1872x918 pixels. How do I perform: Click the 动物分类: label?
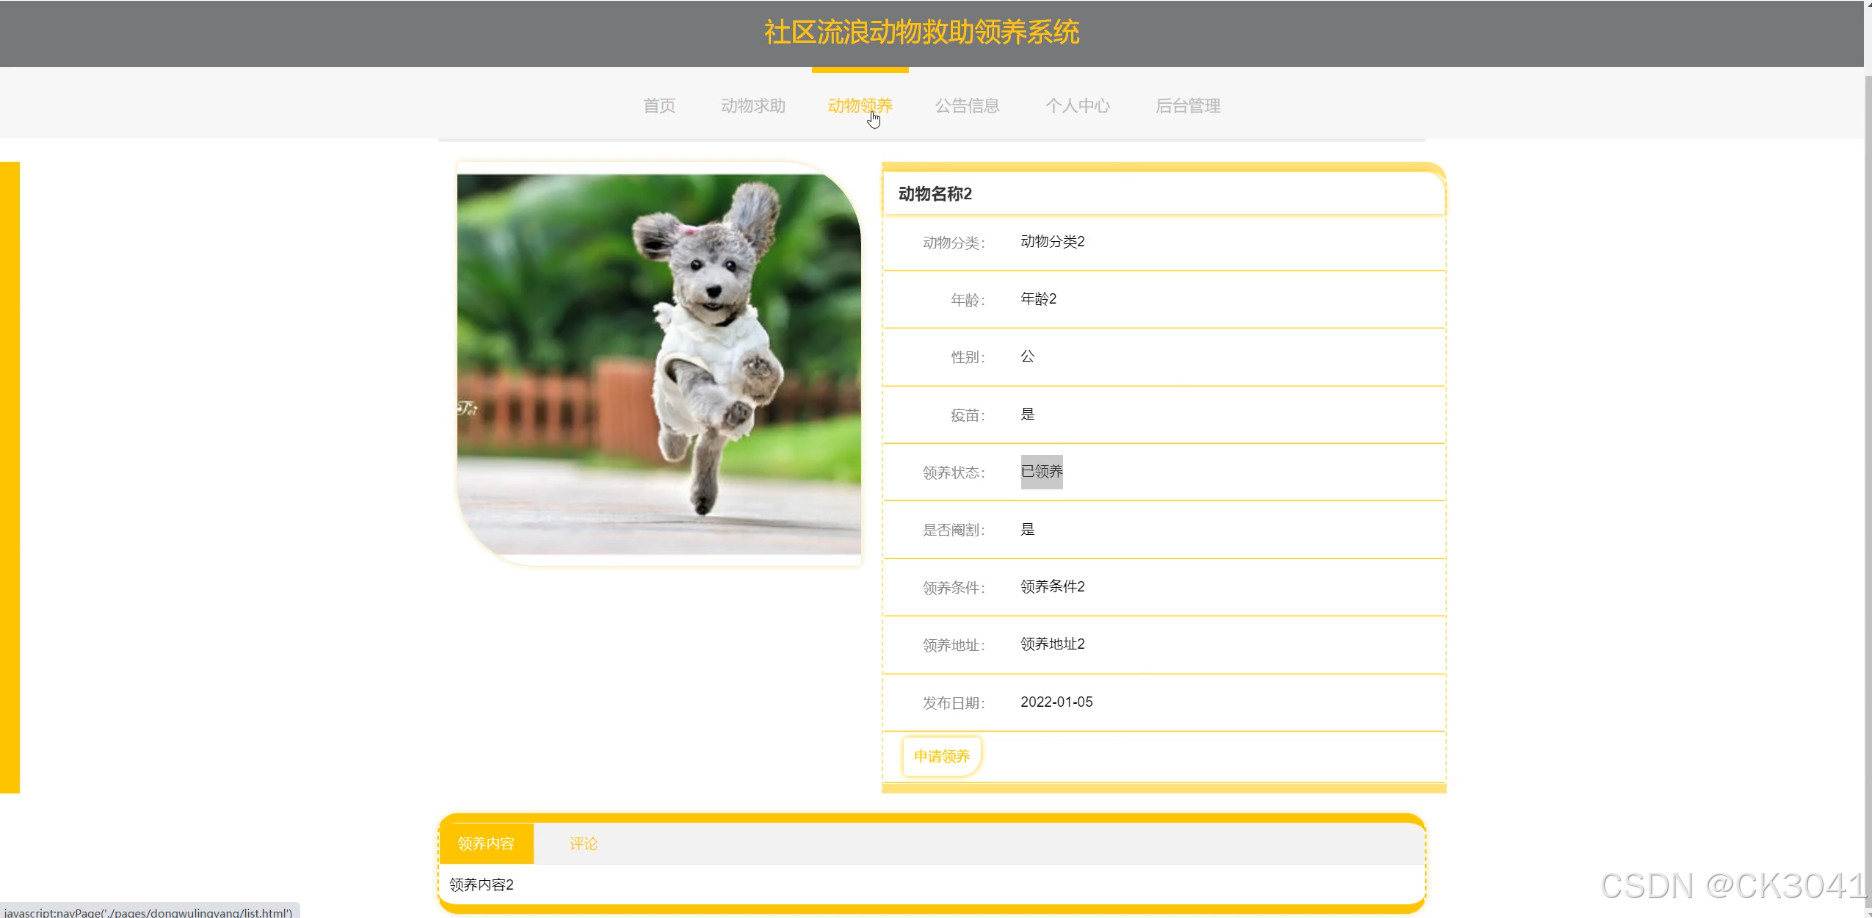pos(953,243)
